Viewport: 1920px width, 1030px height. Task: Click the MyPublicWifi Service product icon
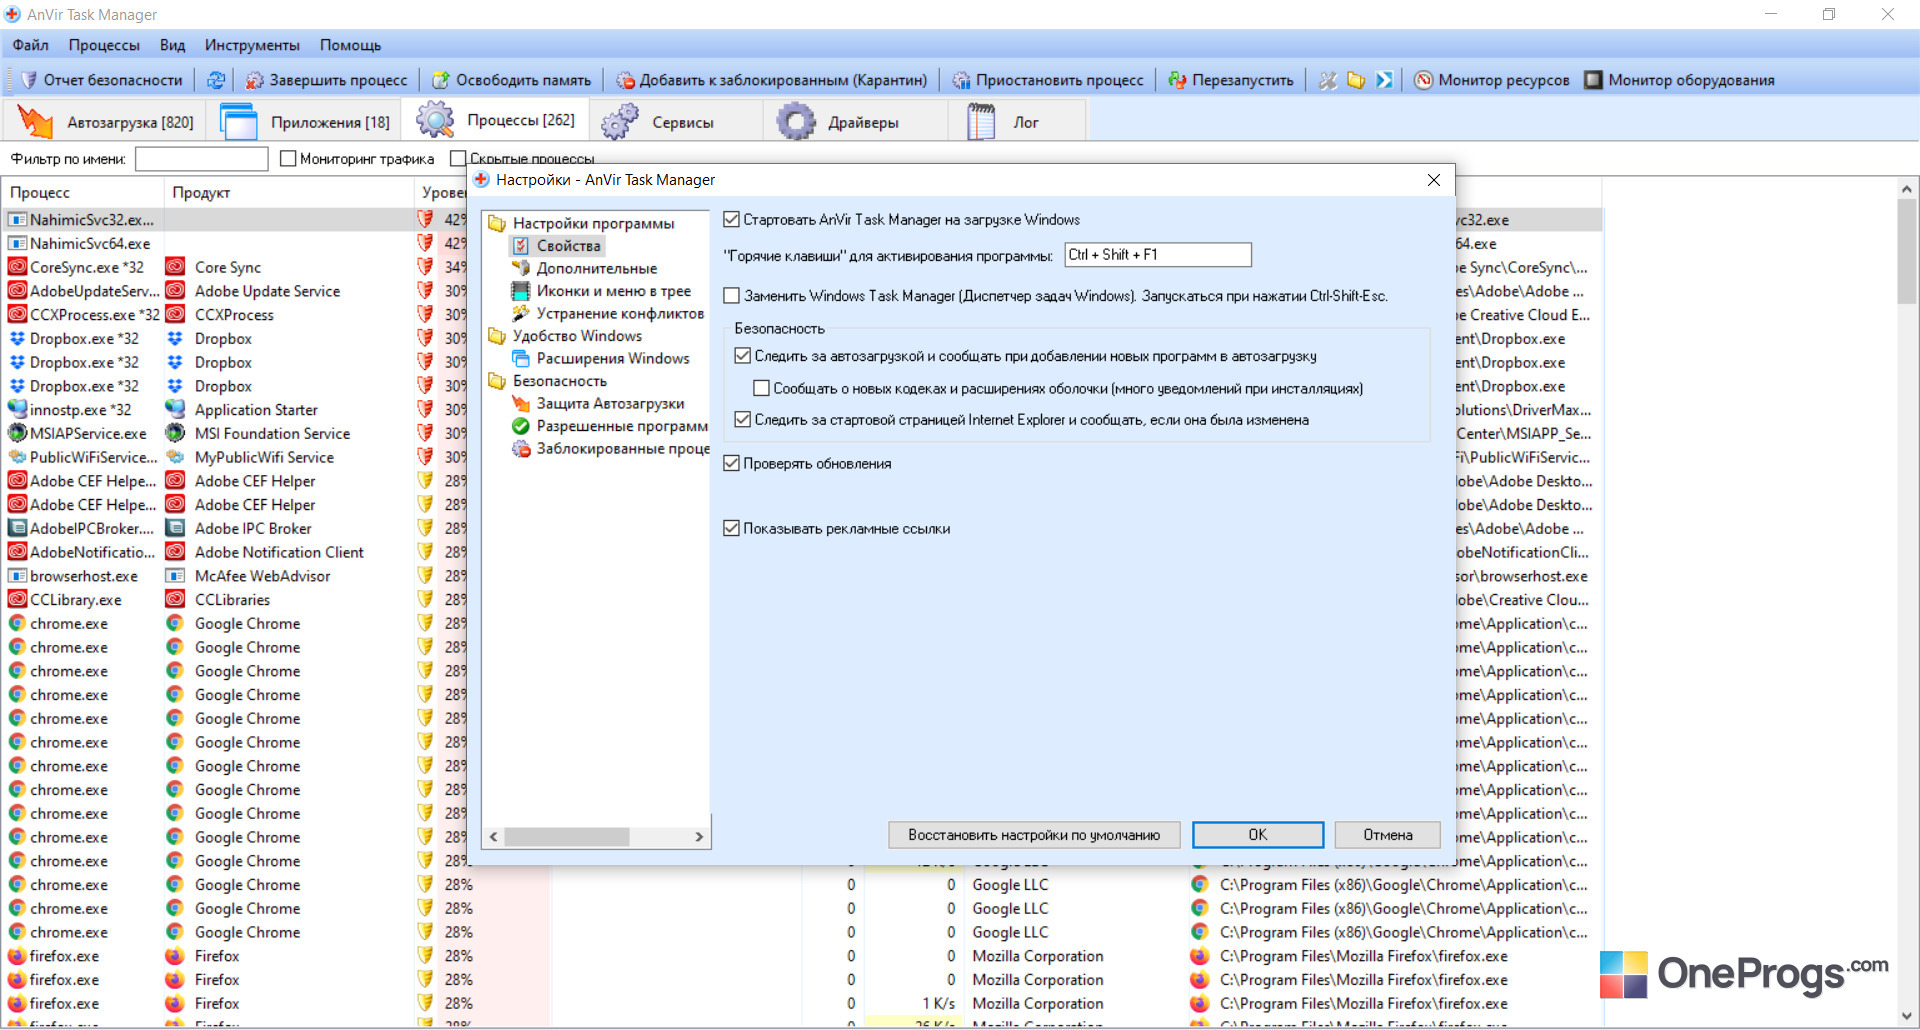[175, 457]
